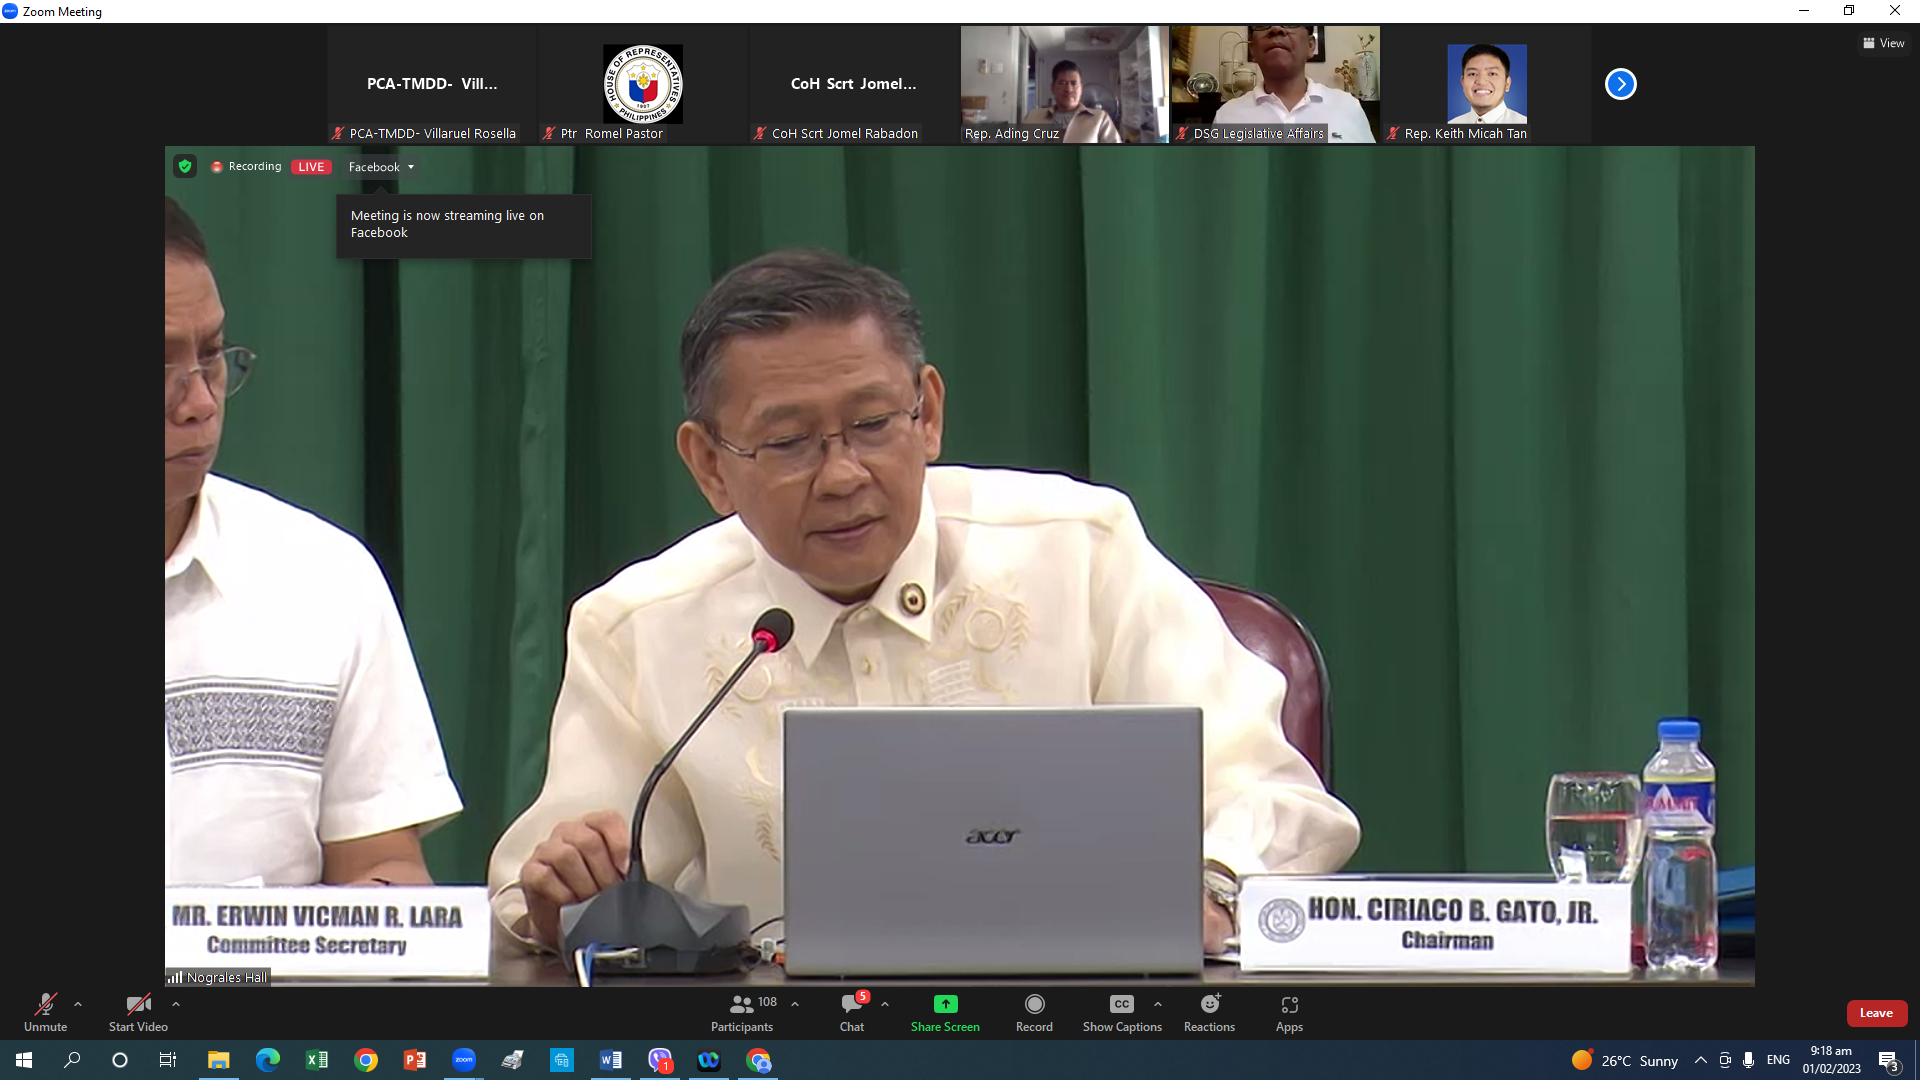Open Word from taskbar
1920x1080 pixels.
pos(610,1060)
